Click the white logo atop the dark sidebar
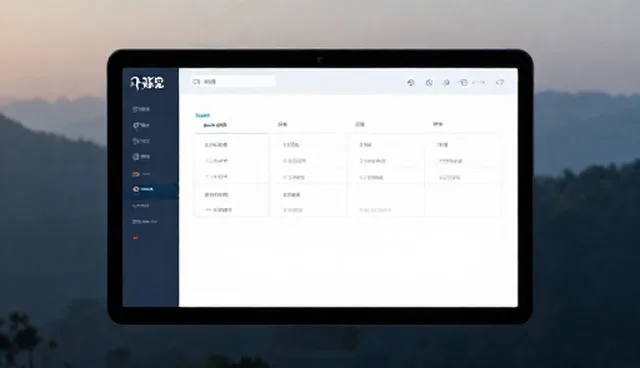The height and width of the screenshot is (368, 640). pyautogui.click(x=147, y=83)
